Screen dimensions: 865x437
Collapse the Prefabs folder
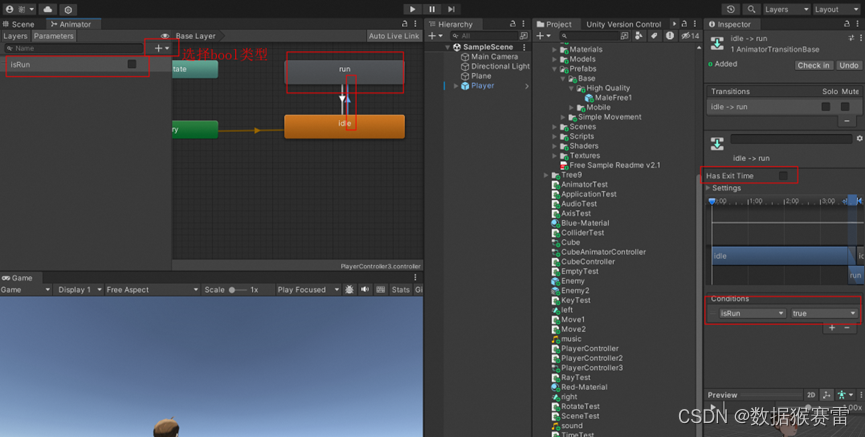tap(555, 69)
